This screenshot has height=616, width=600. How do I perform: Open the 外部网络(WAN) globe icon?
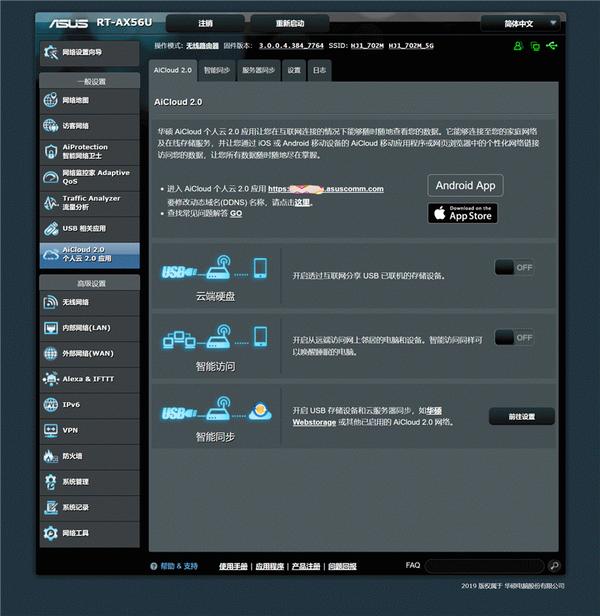click(51, 353)
